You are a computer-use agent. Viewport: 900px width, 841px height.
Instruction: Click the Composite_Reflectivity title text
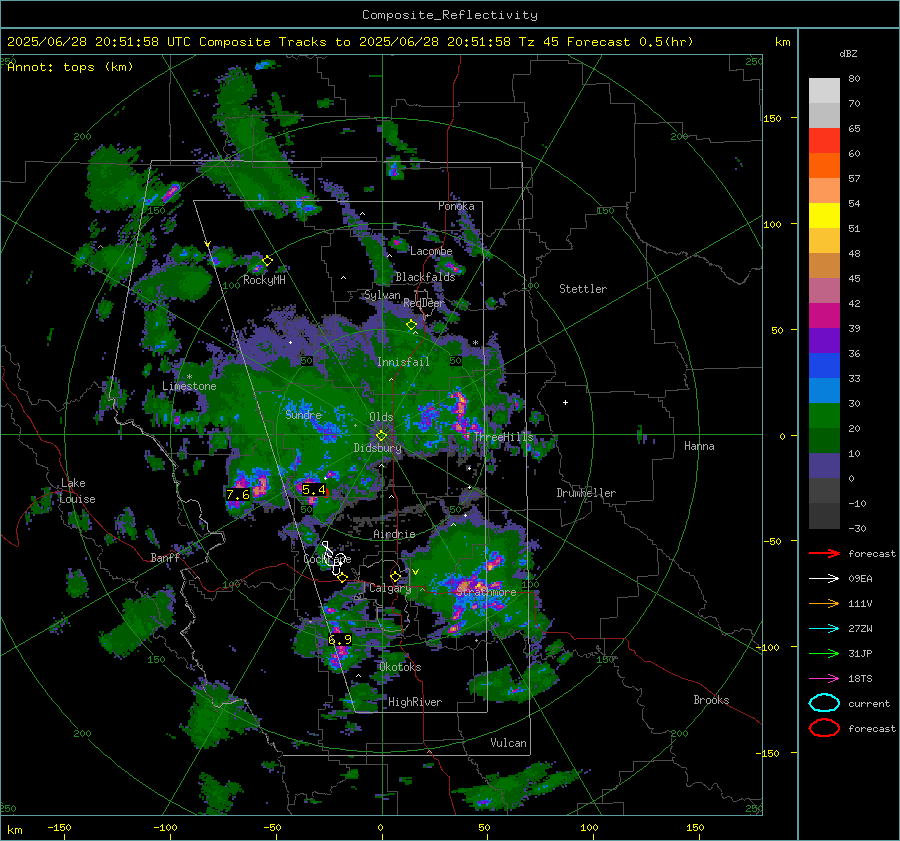(x=450, y=15)
